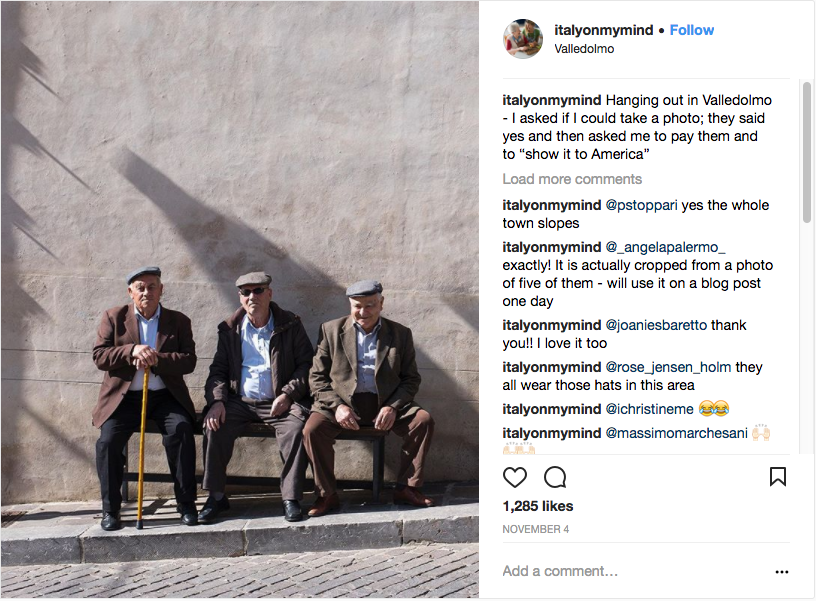Open the @joaniesbaretto mention
Image resolution: width=816 pixels, height=601 pixels.
(656, 325)
